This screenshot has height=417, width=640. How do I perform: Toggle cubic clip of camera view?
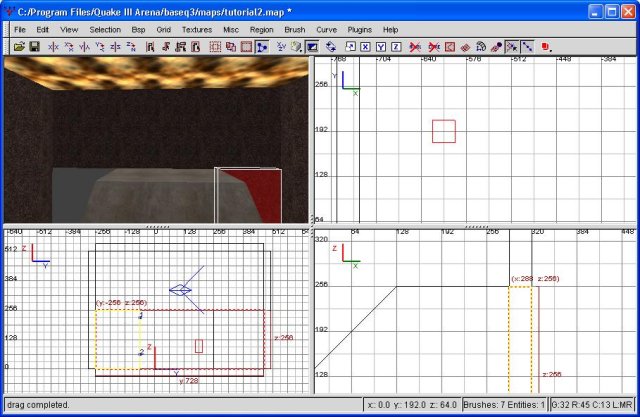pos(312,47)
